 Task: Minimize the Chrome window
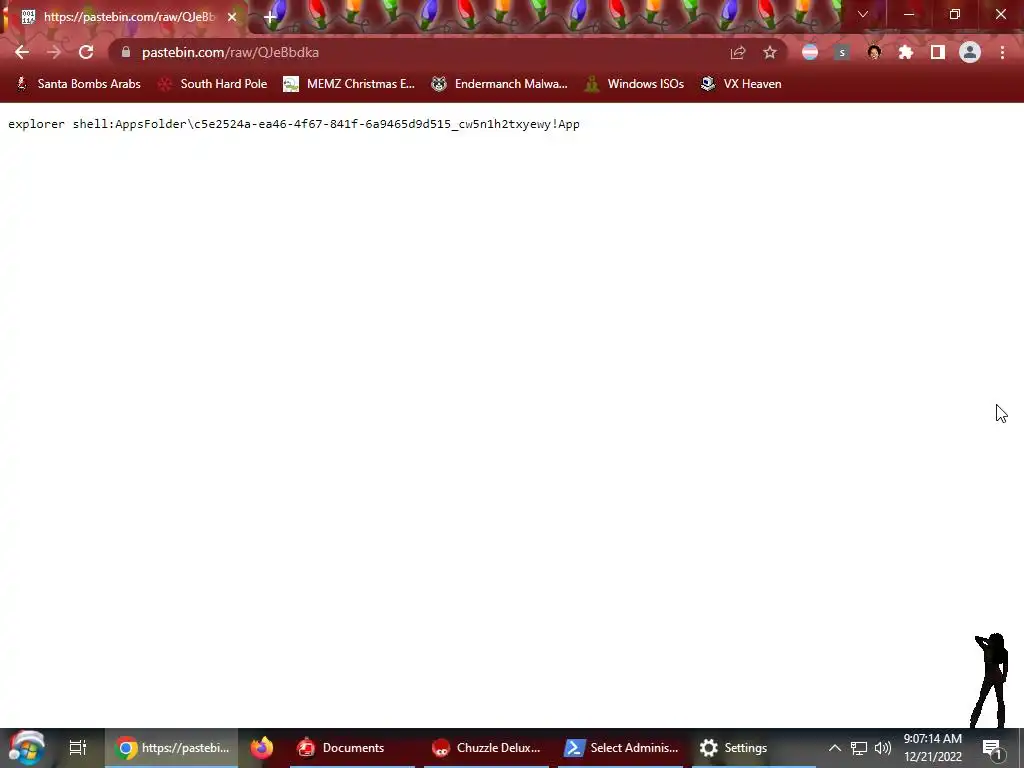tap(909, 14)
